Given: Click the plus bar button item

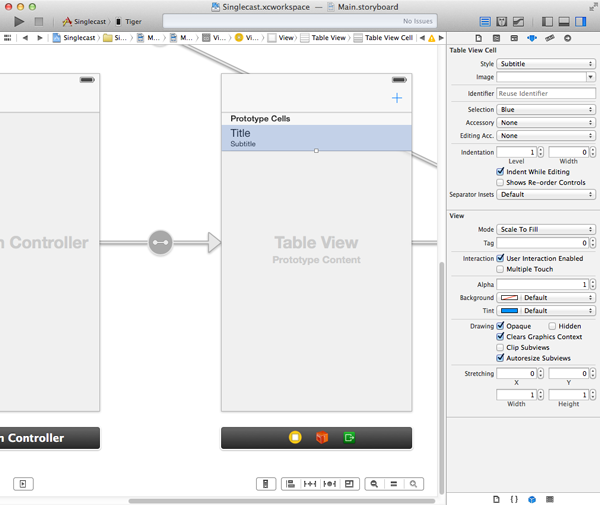Looking at the screenshot, I should coord(397,98).
